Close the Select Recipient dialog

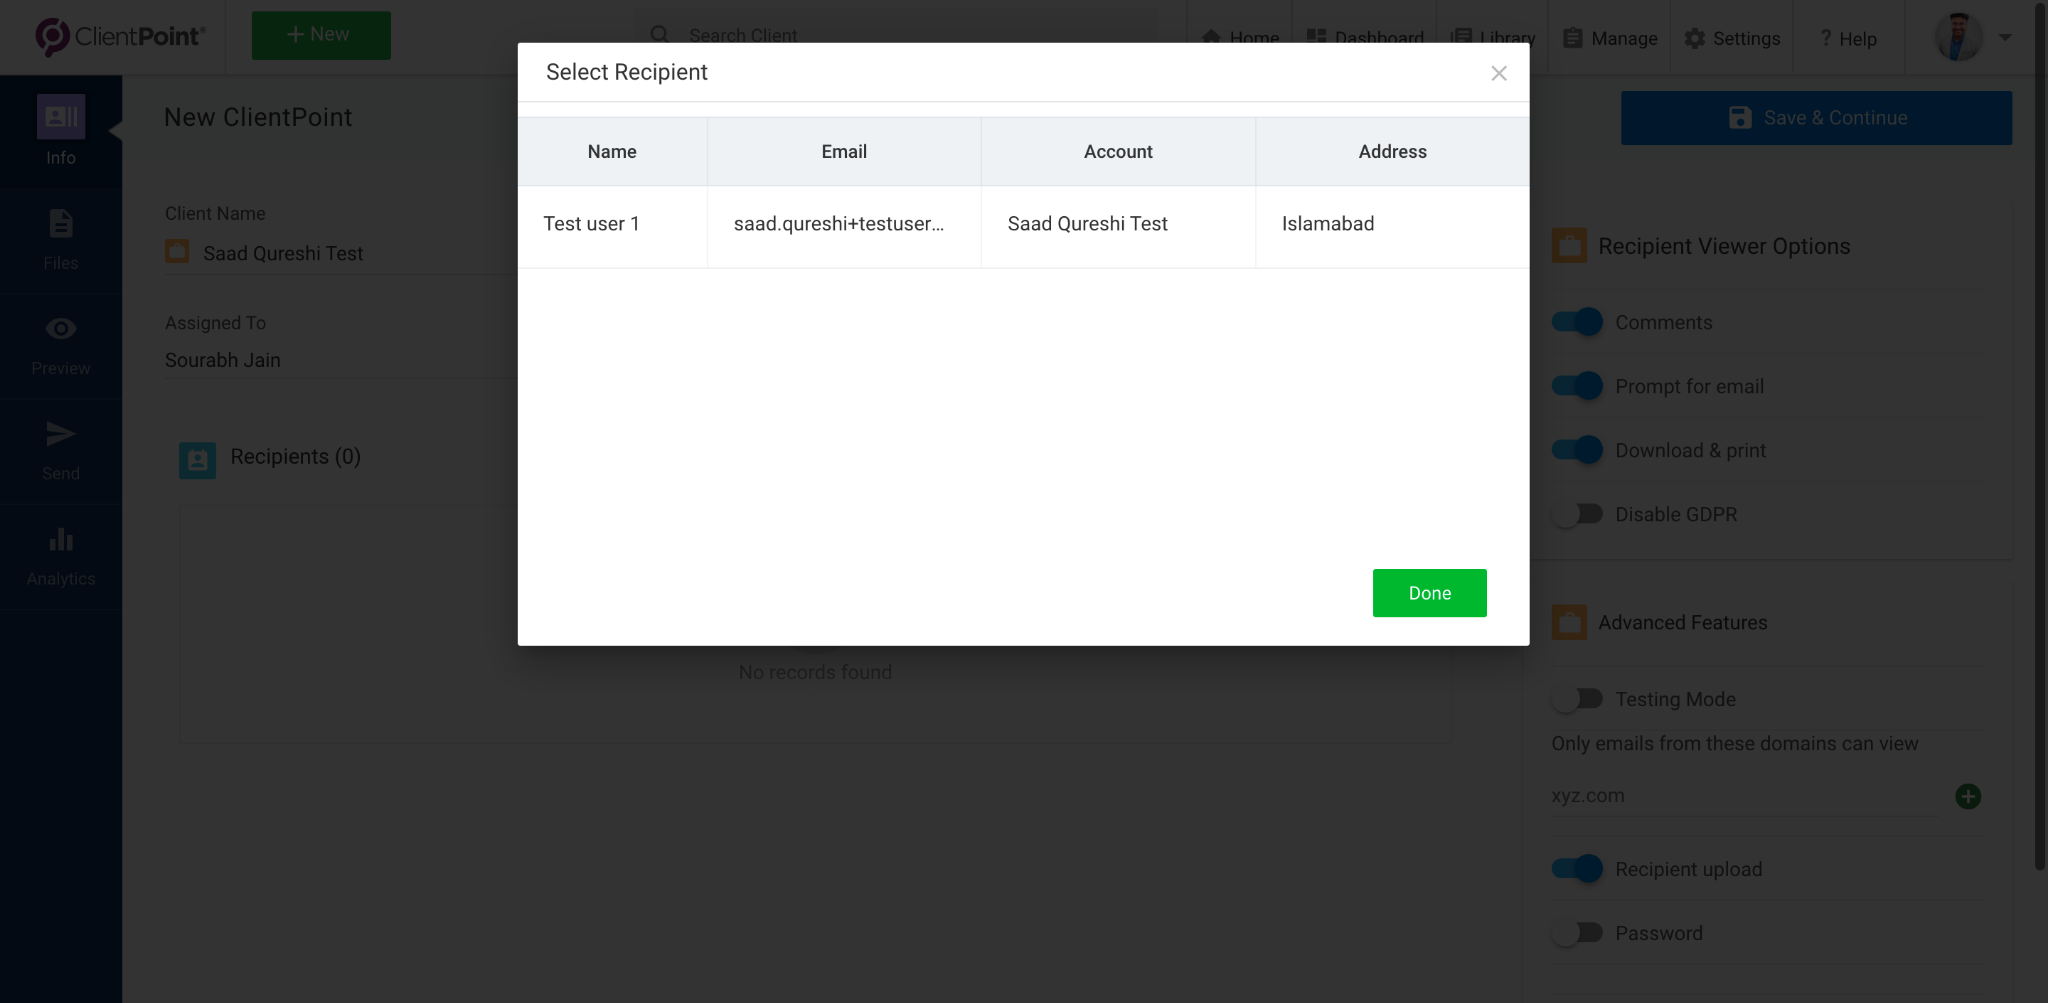1498,73
